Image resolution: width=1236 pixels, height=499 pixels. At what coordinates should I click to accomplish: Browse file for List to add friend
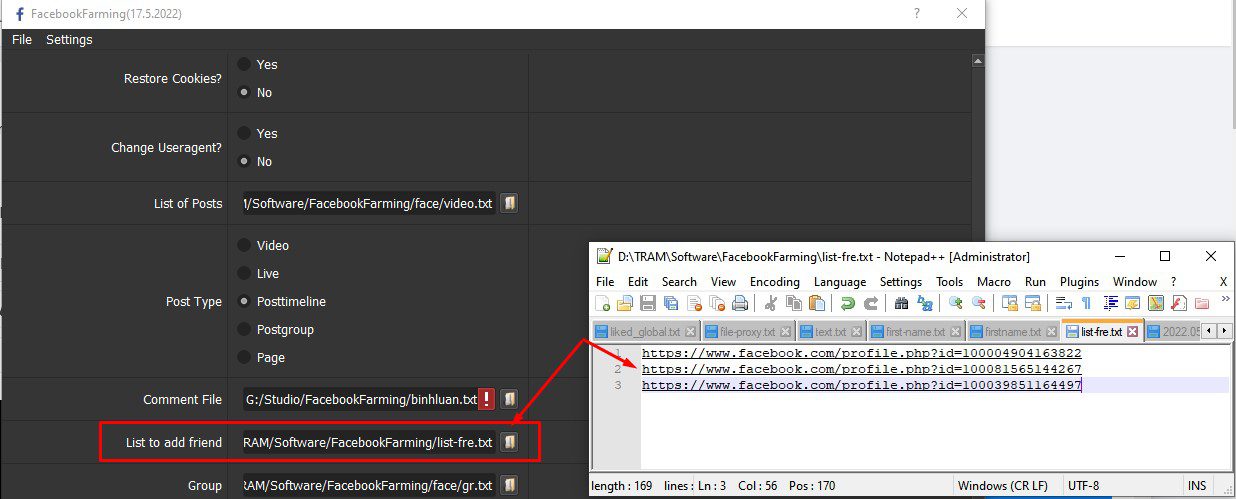509,441
